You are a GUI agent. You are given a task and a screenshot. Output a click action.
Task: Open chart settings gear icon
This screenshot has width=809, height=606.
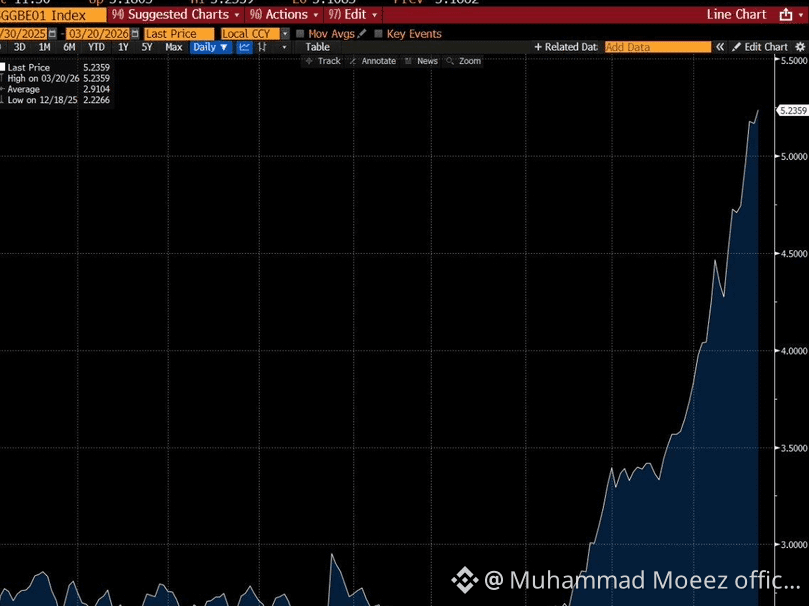pyautogui.click(x=800, y=47)
